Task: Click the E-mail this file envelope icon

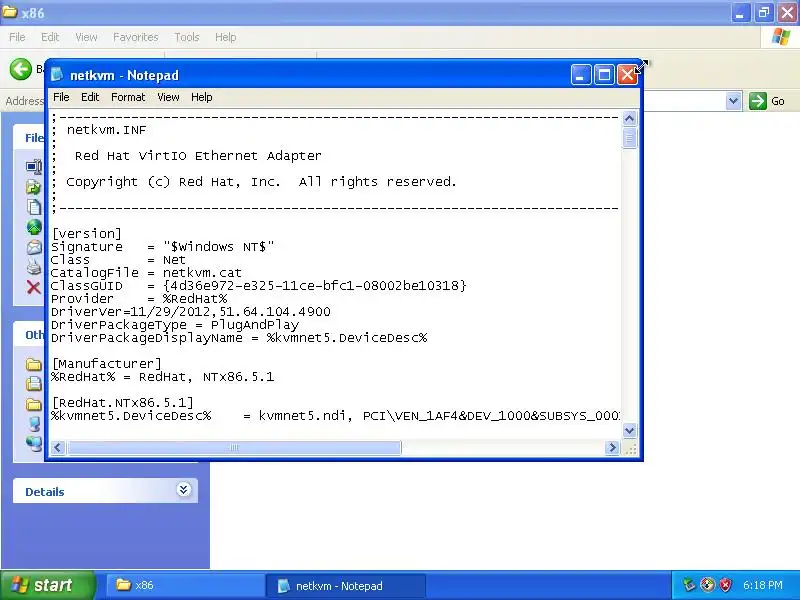Action: tap(34, 247)
